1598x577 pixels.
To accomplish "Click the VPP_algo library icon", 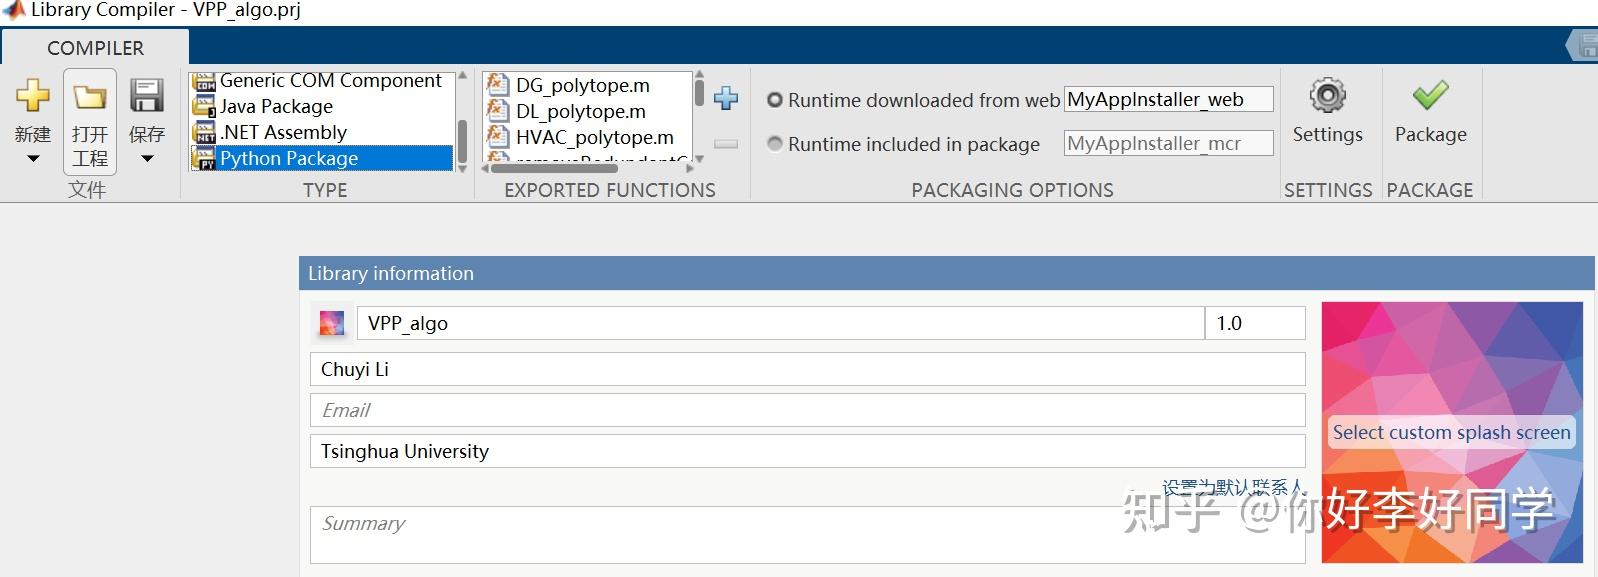I will click(x=332, y=323).
